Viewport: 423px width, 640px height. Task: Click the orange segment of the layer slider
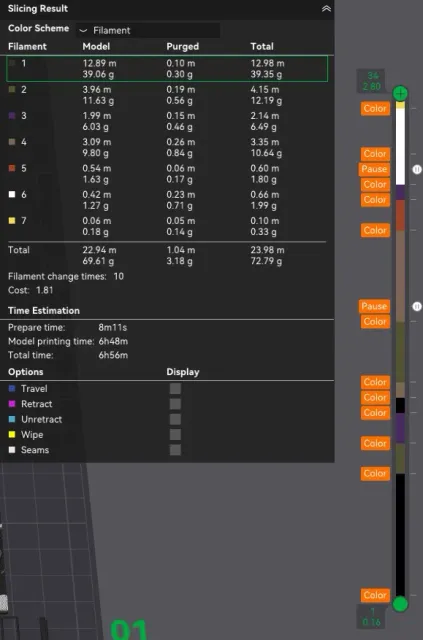400,215
